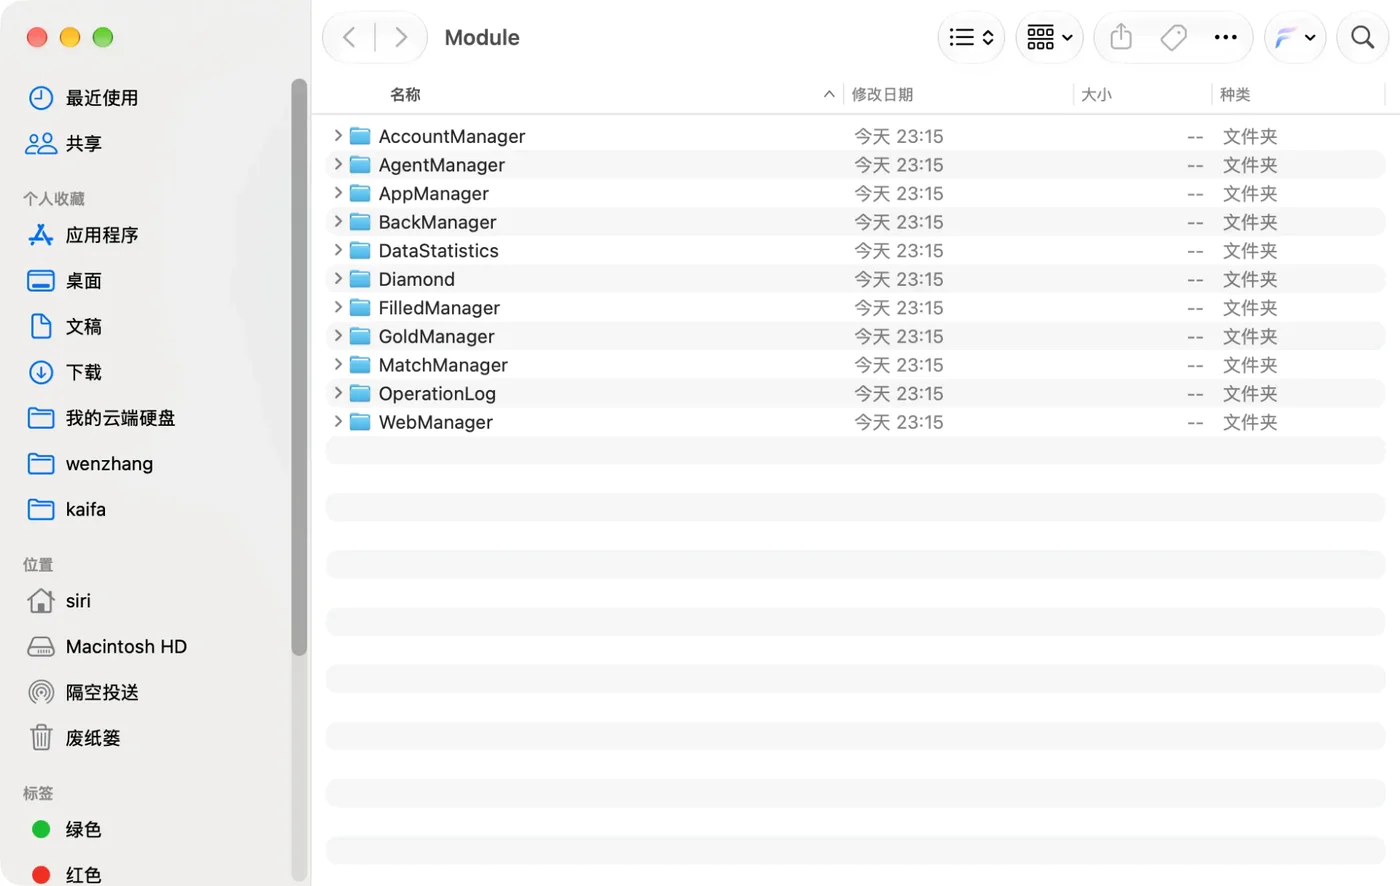This screenshot has width=1400, height=886.
Task: Click the tag icon in toolbar
Action: [1173, 38]
